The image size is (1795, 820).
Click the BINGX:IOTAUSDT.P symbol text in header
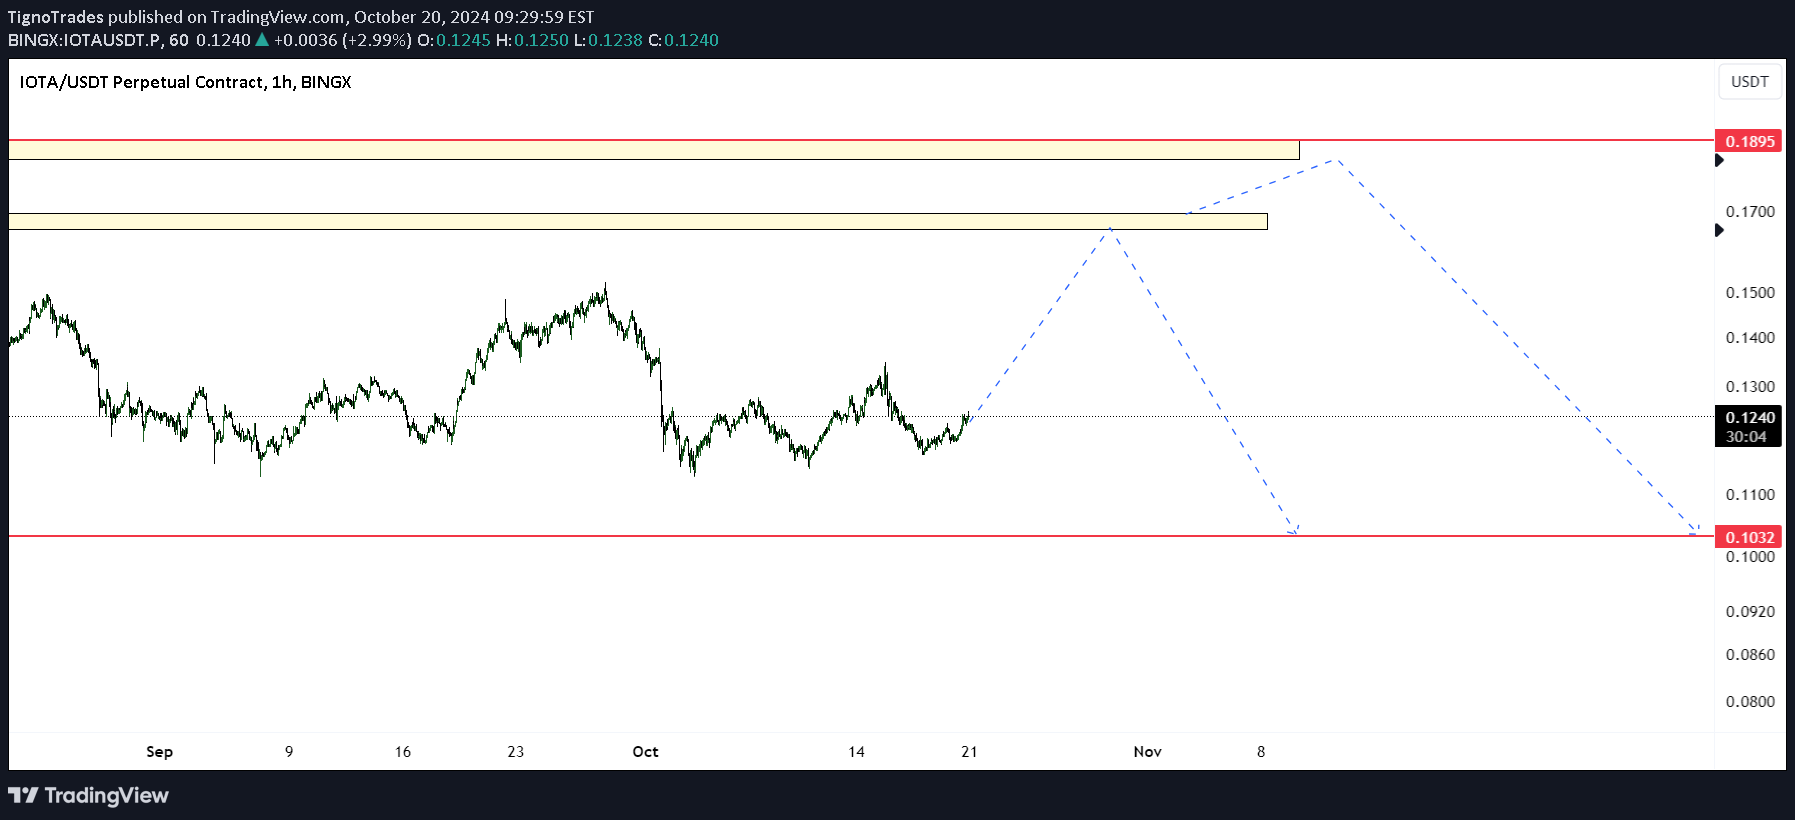click(84, 40)
